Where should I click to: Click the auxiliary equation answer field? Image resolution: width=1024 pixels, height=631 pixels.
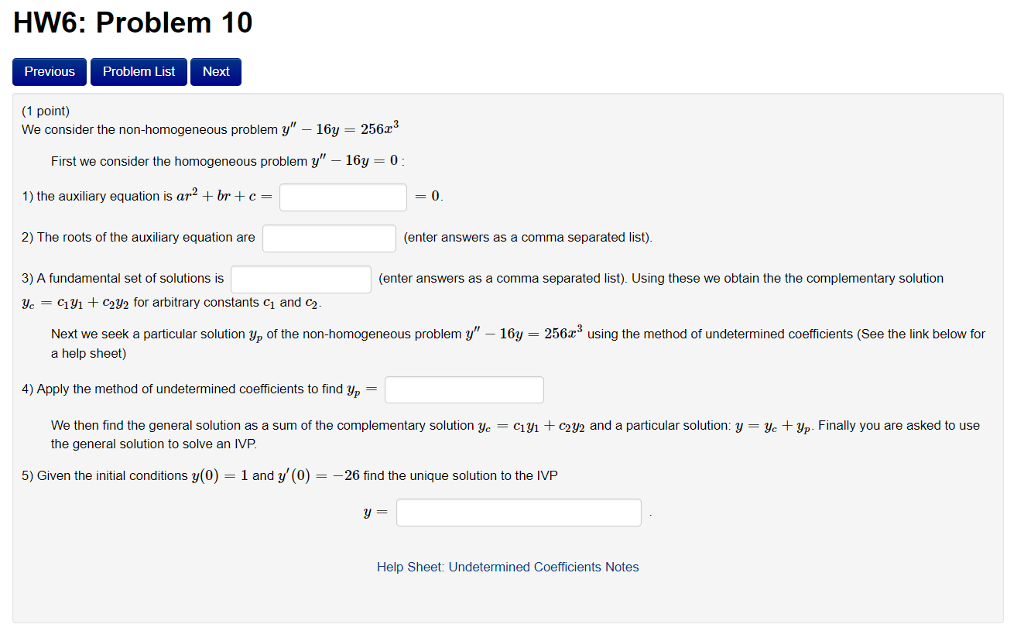(342, 196)
